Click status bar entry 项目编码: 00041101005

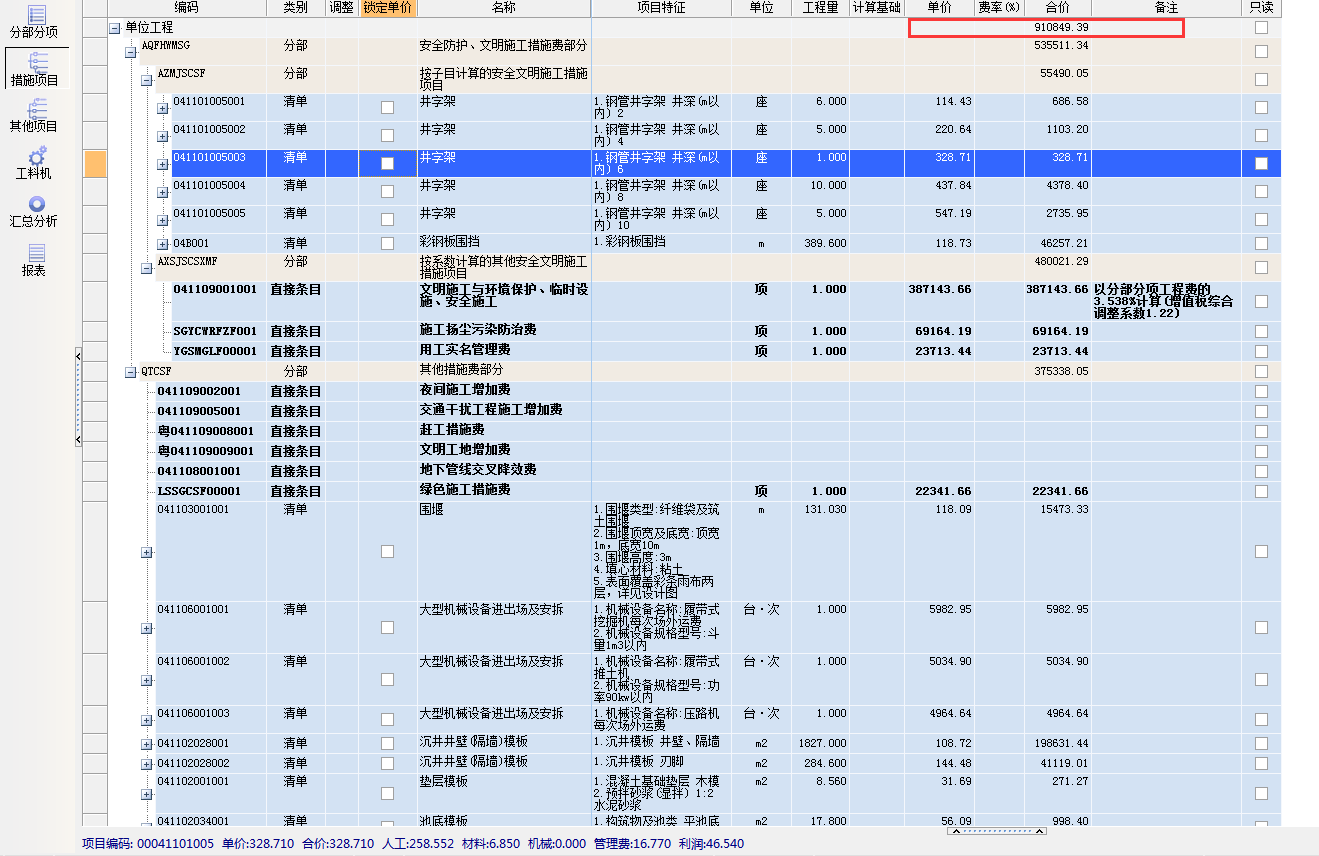coord(148,844)
